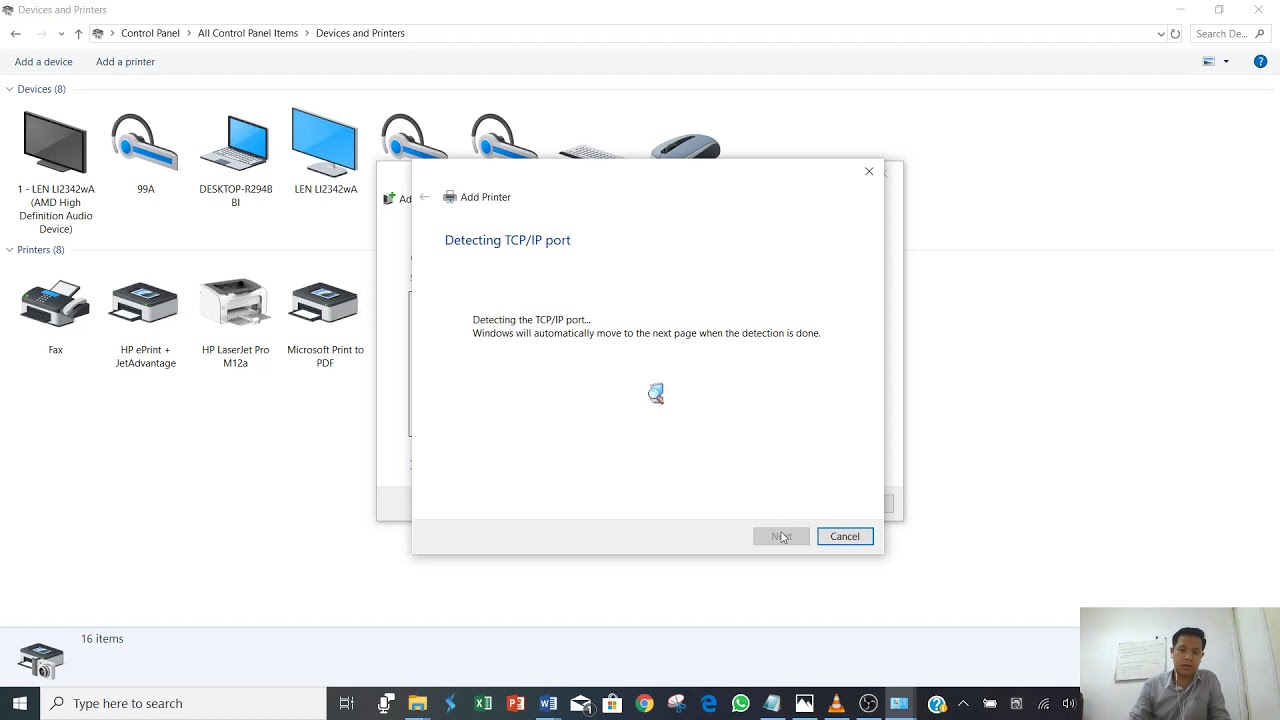1280x720 pixels.
Task: Change view with the view icon
Action: coord(1208,62)
